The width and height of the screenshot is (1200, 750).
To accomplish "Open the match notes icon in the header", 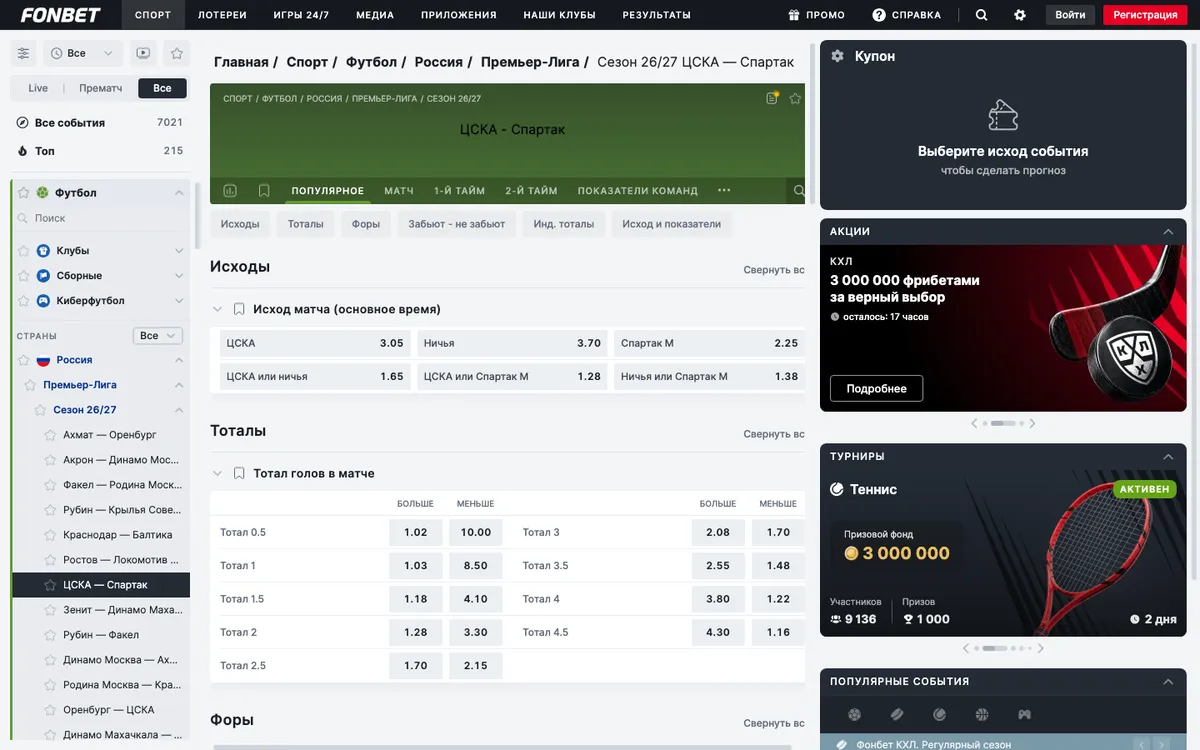I will point(772,98).
